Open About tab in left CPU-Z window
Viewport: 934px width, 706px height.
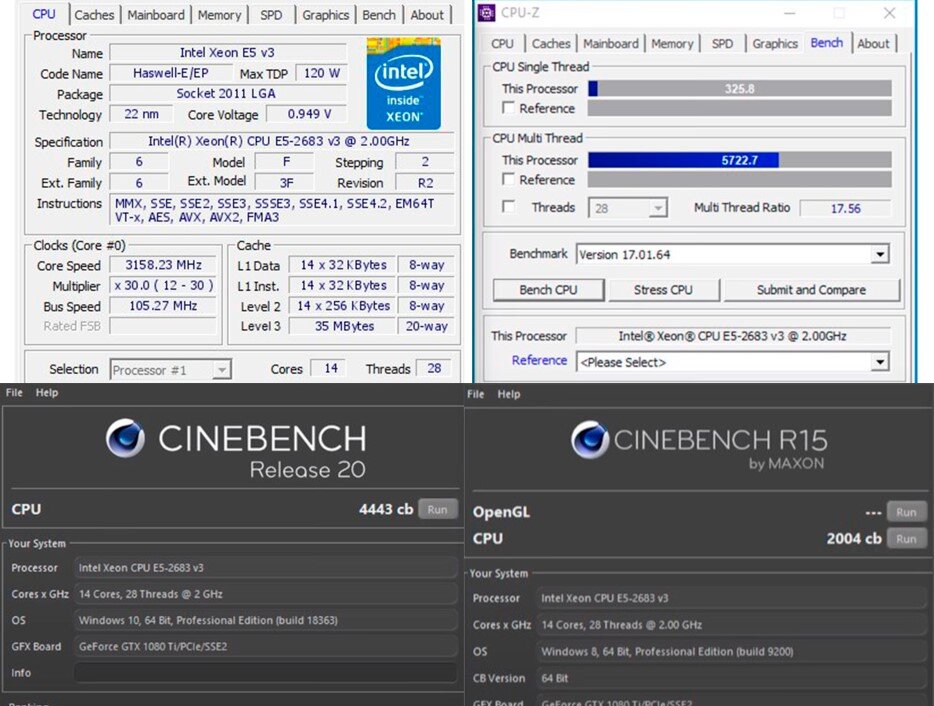tap(426, 15)
